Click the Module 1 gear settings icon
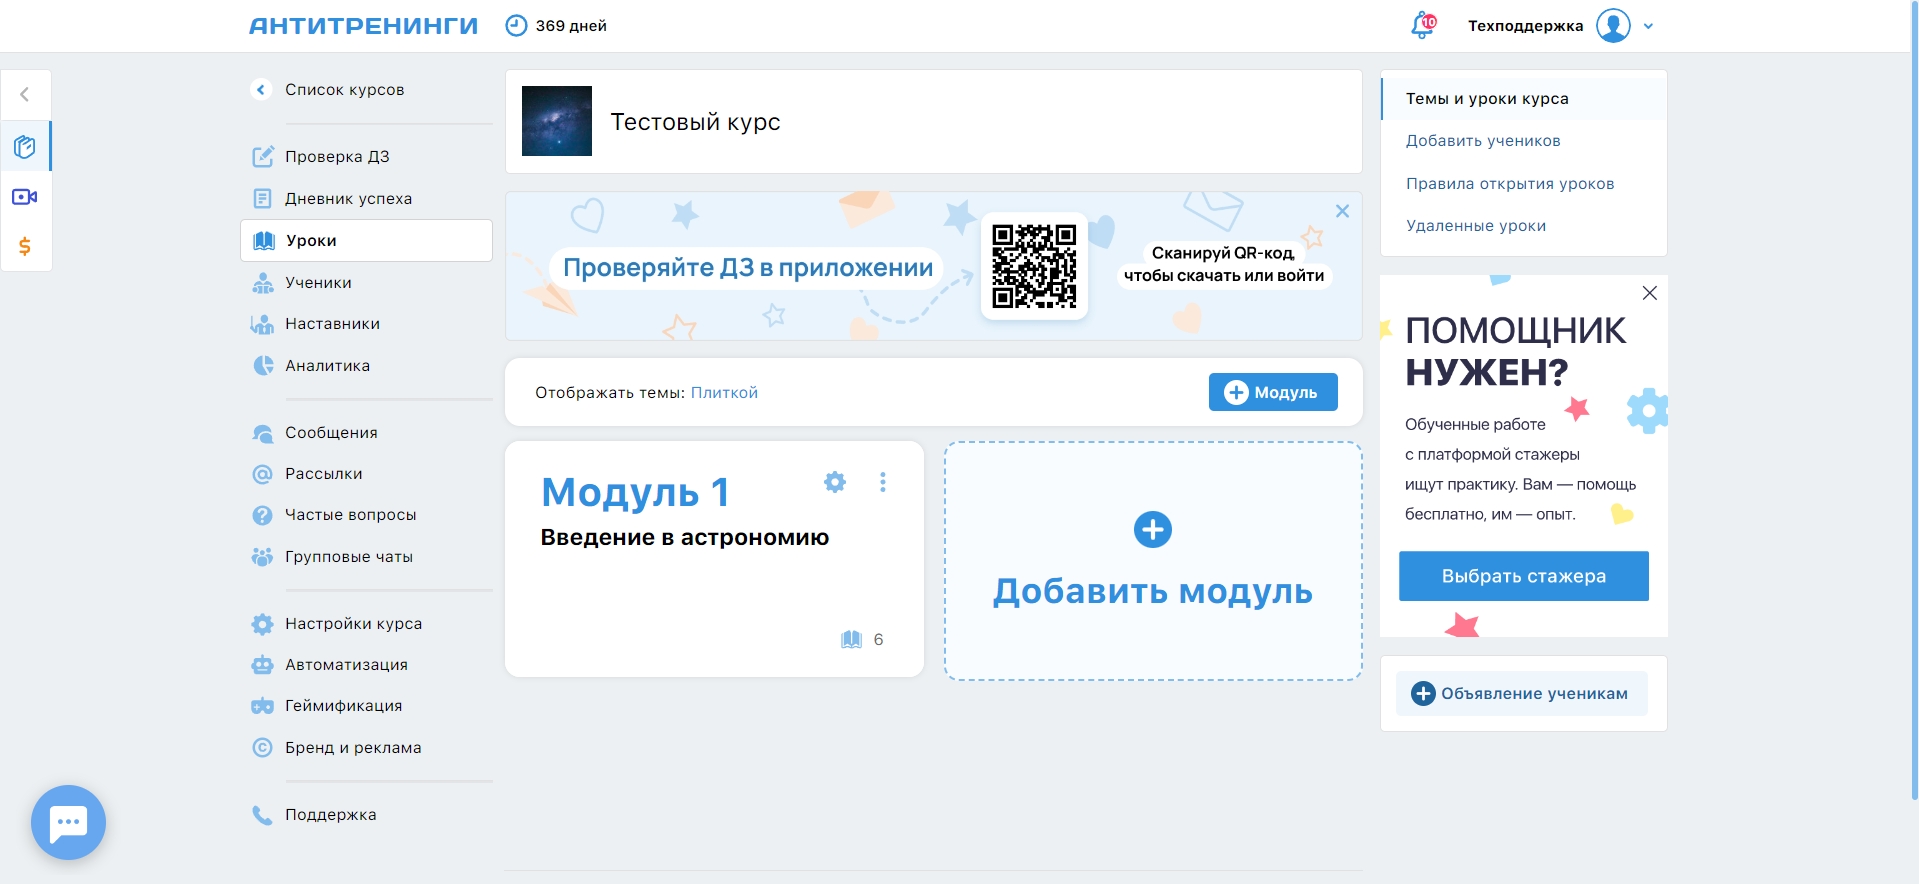Viewport: 1919px width, 884px height. [x=834, y=482]
